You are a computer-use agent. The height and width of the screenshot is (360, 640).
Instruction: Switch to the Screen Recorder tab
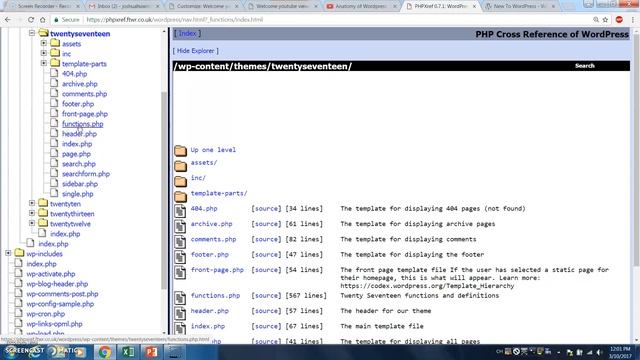[x=45, y=6]
